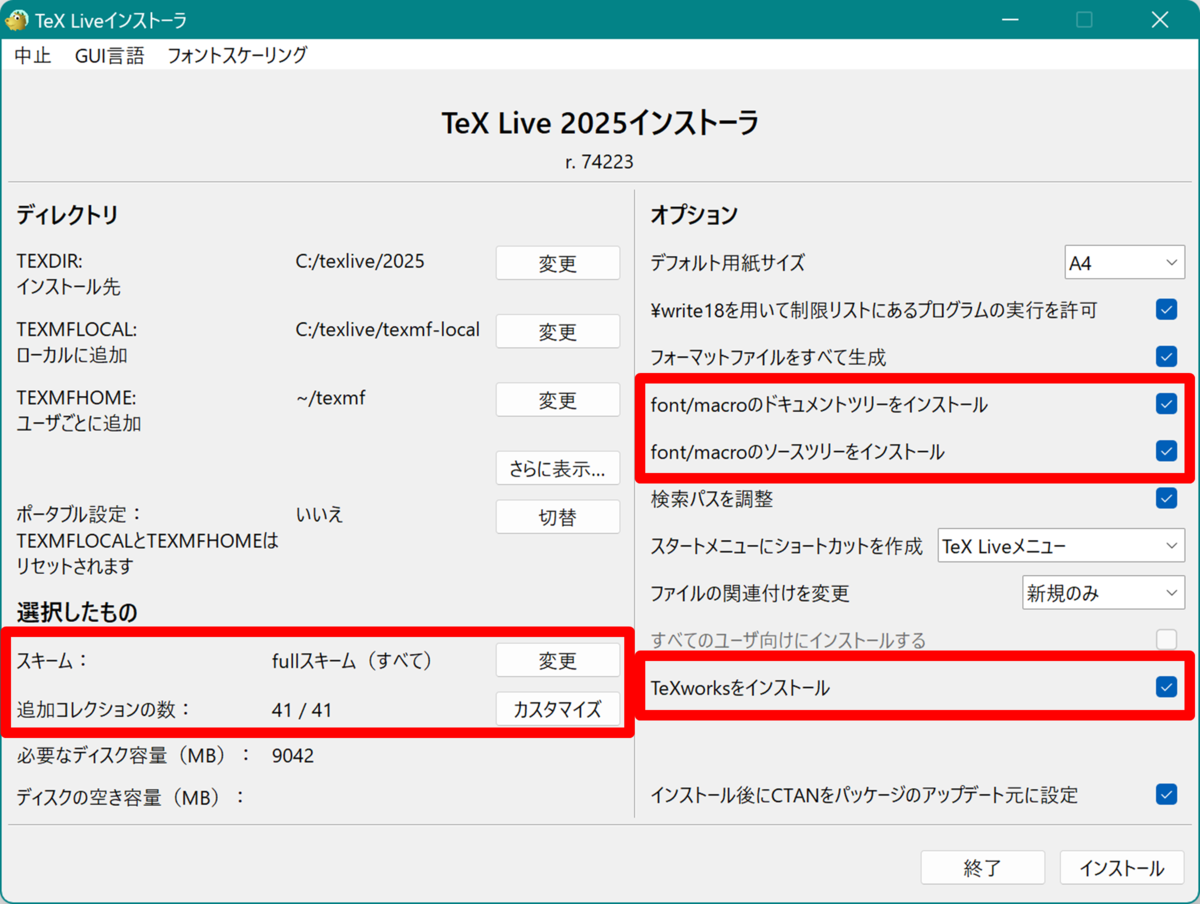Toggle the CTAN update source checkbox
The image size is (1200, 904).
[1166, 795]
